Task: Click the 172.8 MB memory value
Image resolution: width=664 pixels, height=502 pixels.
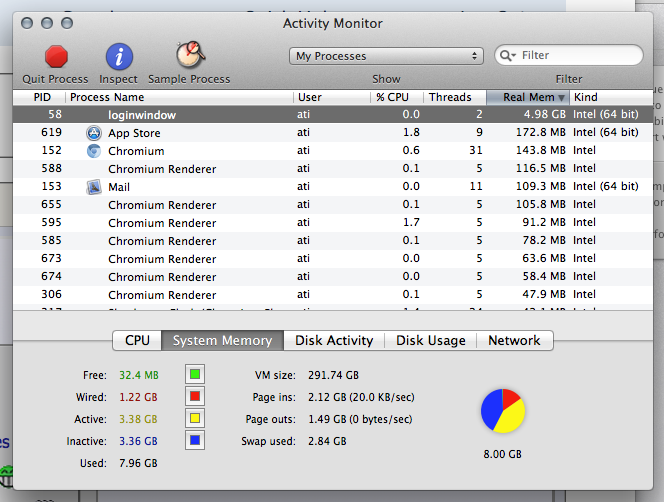Action: pyautogui.click(x=541, y=132)
